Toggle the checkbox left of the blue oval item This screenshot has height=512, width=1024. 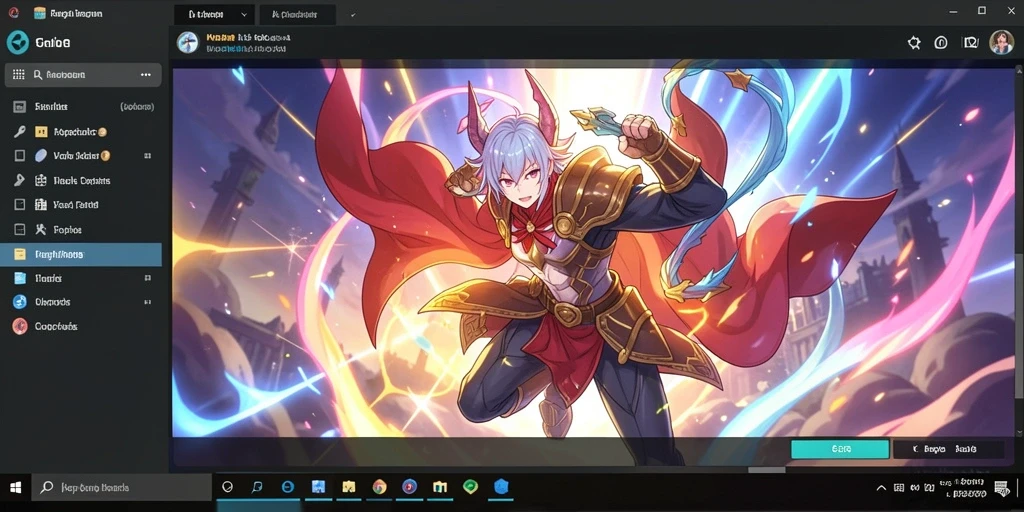tap(20, 155)
